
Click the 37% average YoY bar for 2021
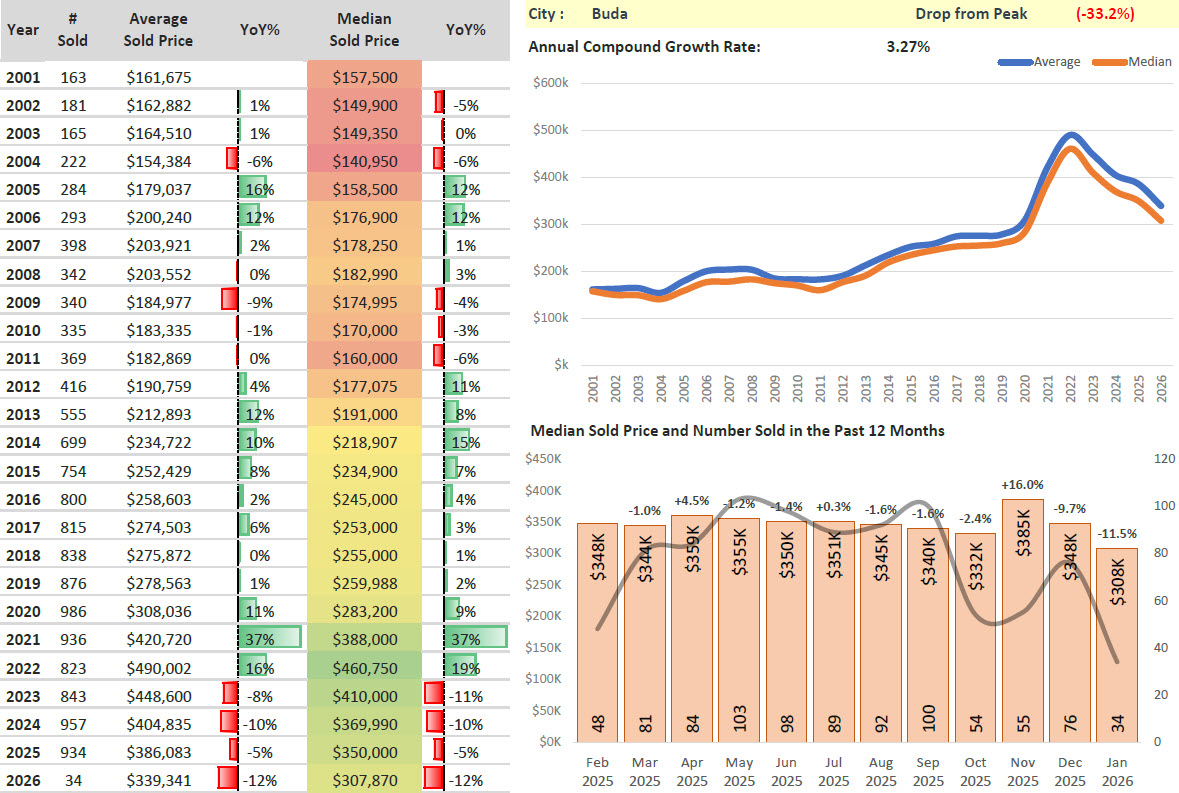click(270, 639)
